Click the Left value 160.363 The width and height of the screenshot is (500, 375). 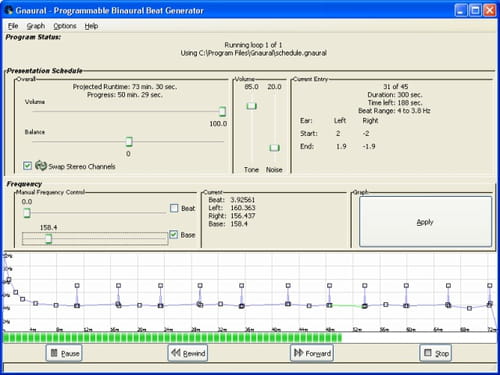coord(243,208)
